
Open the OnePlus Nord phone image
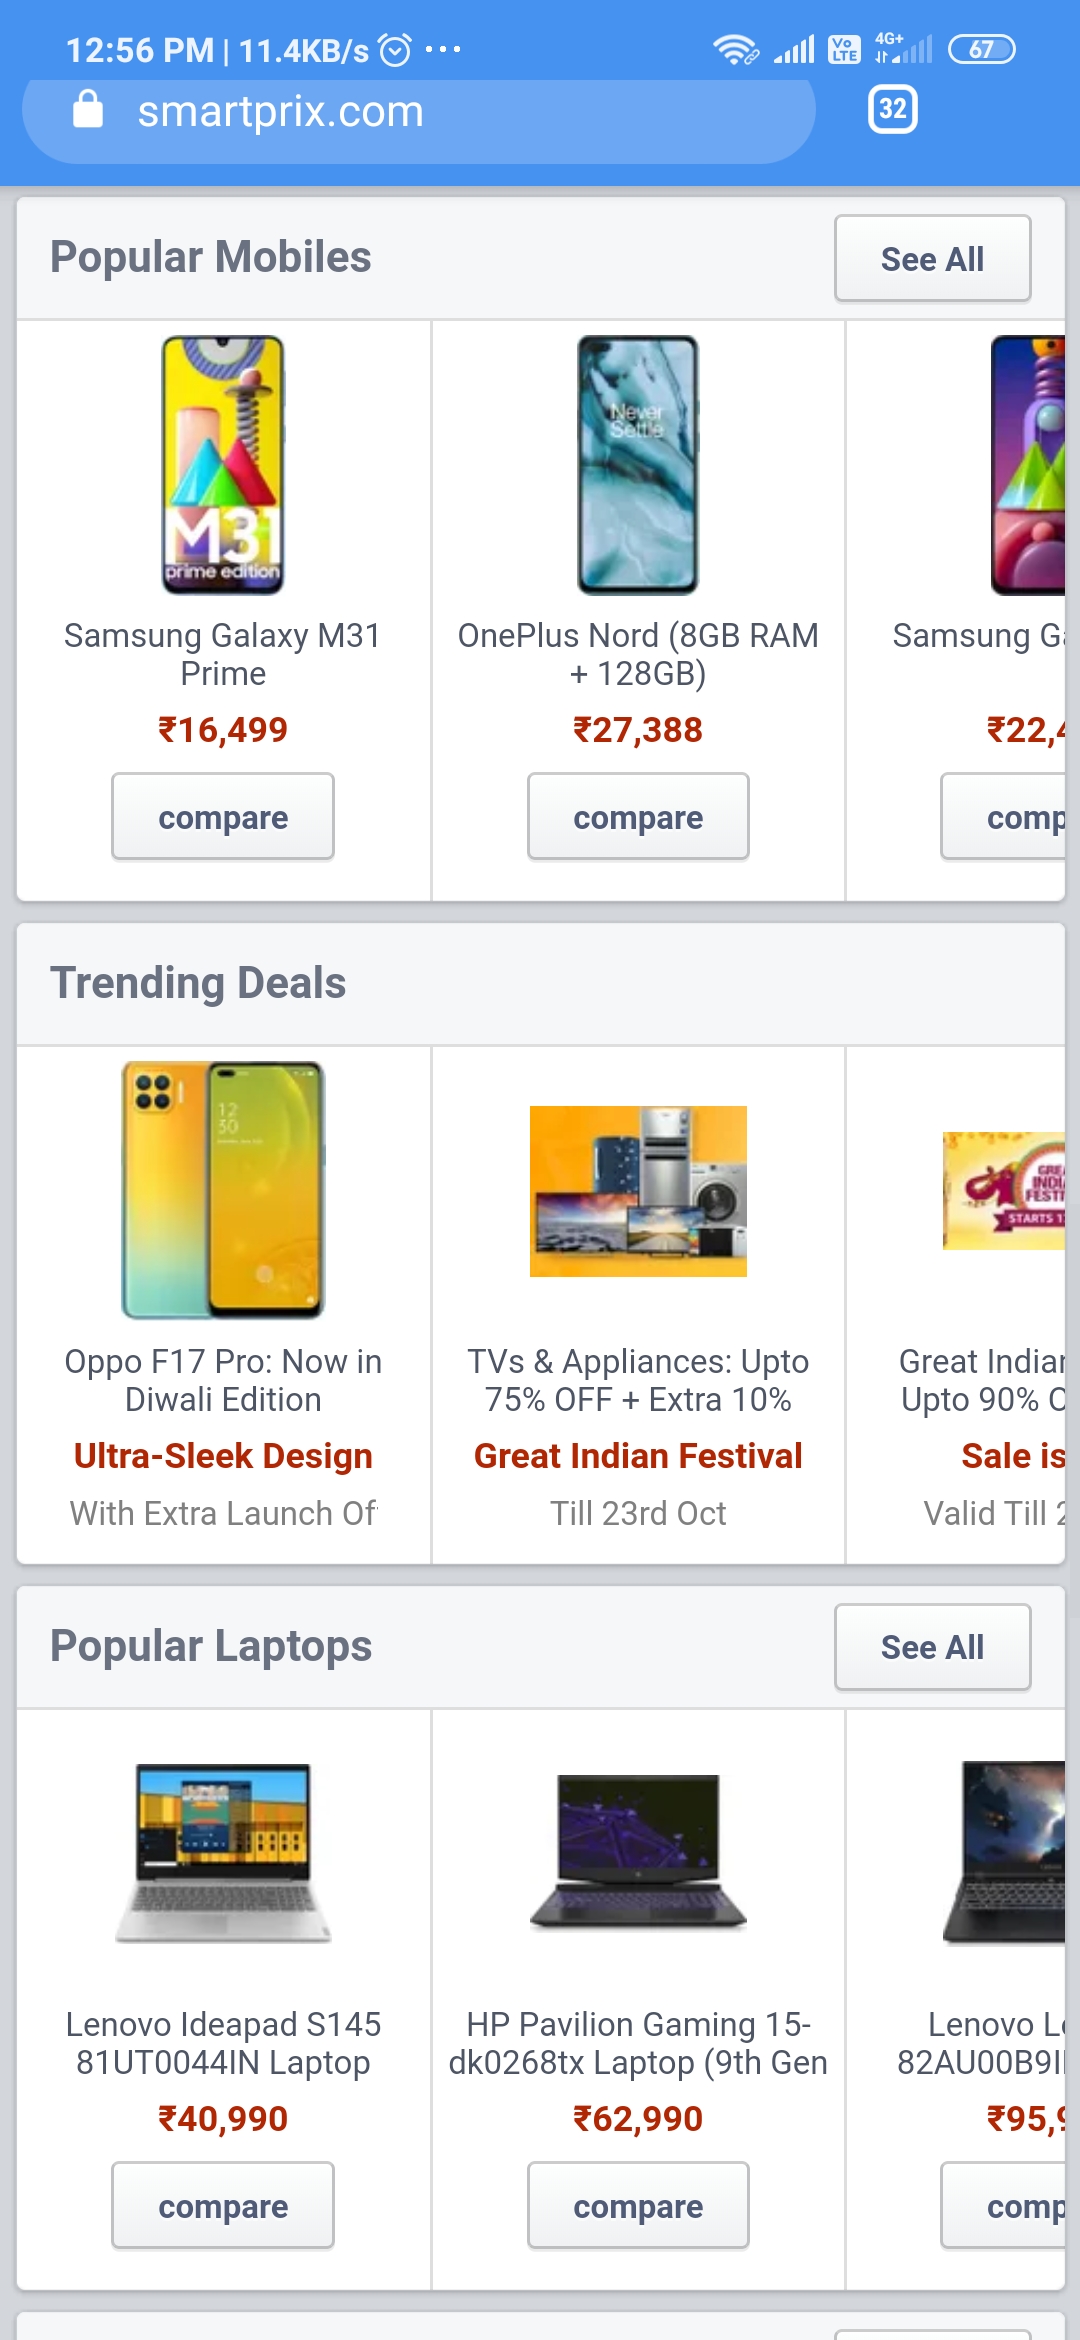coord(638,465)
